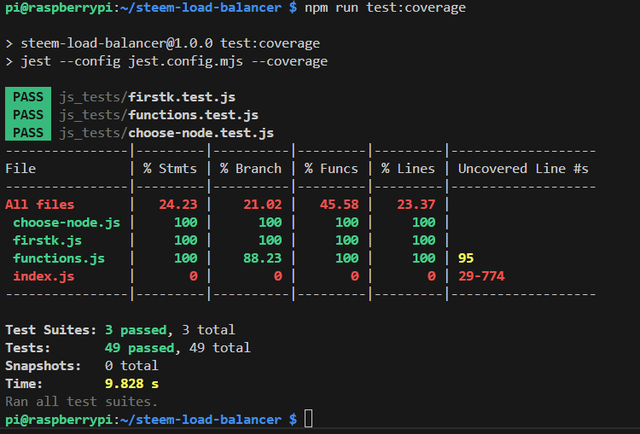Click the PASS badge beside choose-node.test.js

tap(28, 132)
